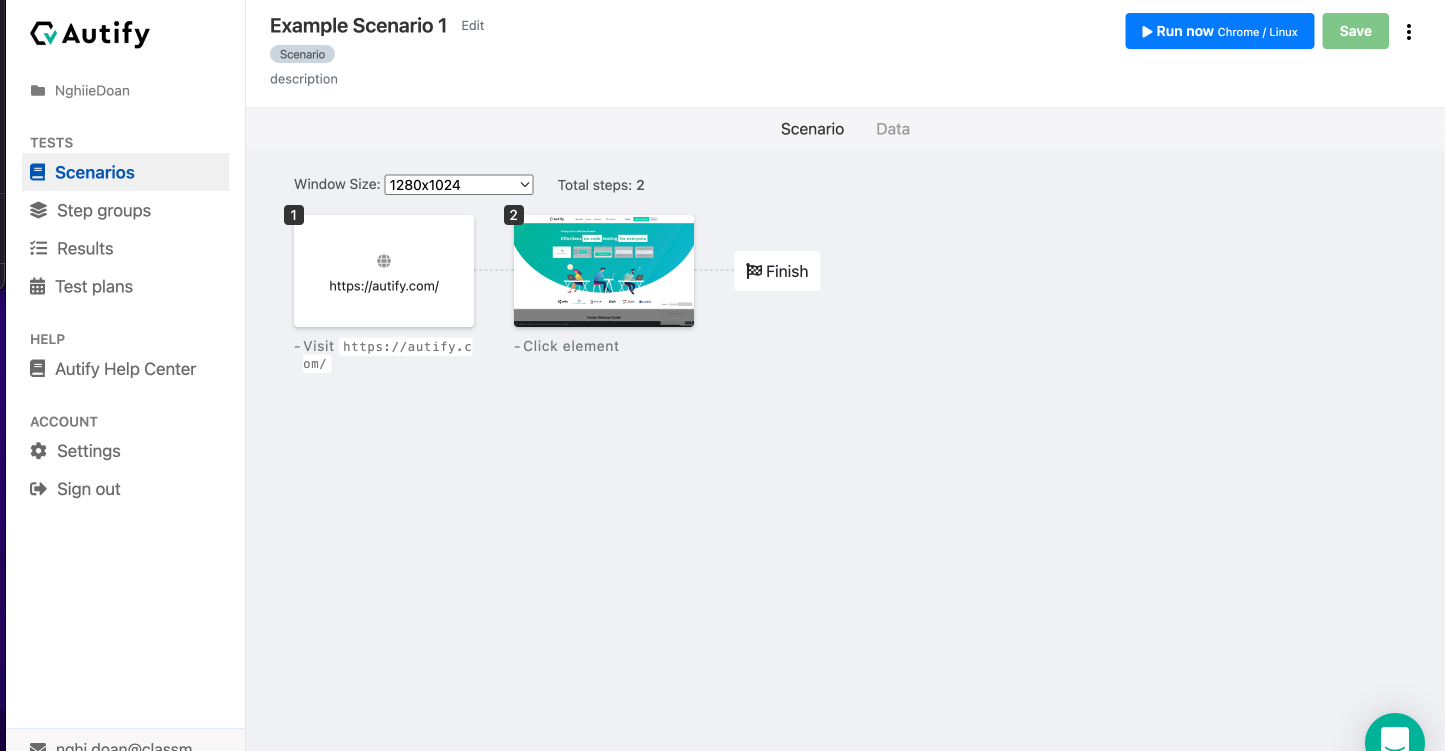
Task: Select the Scenario tab
Action: pos(812,129)
